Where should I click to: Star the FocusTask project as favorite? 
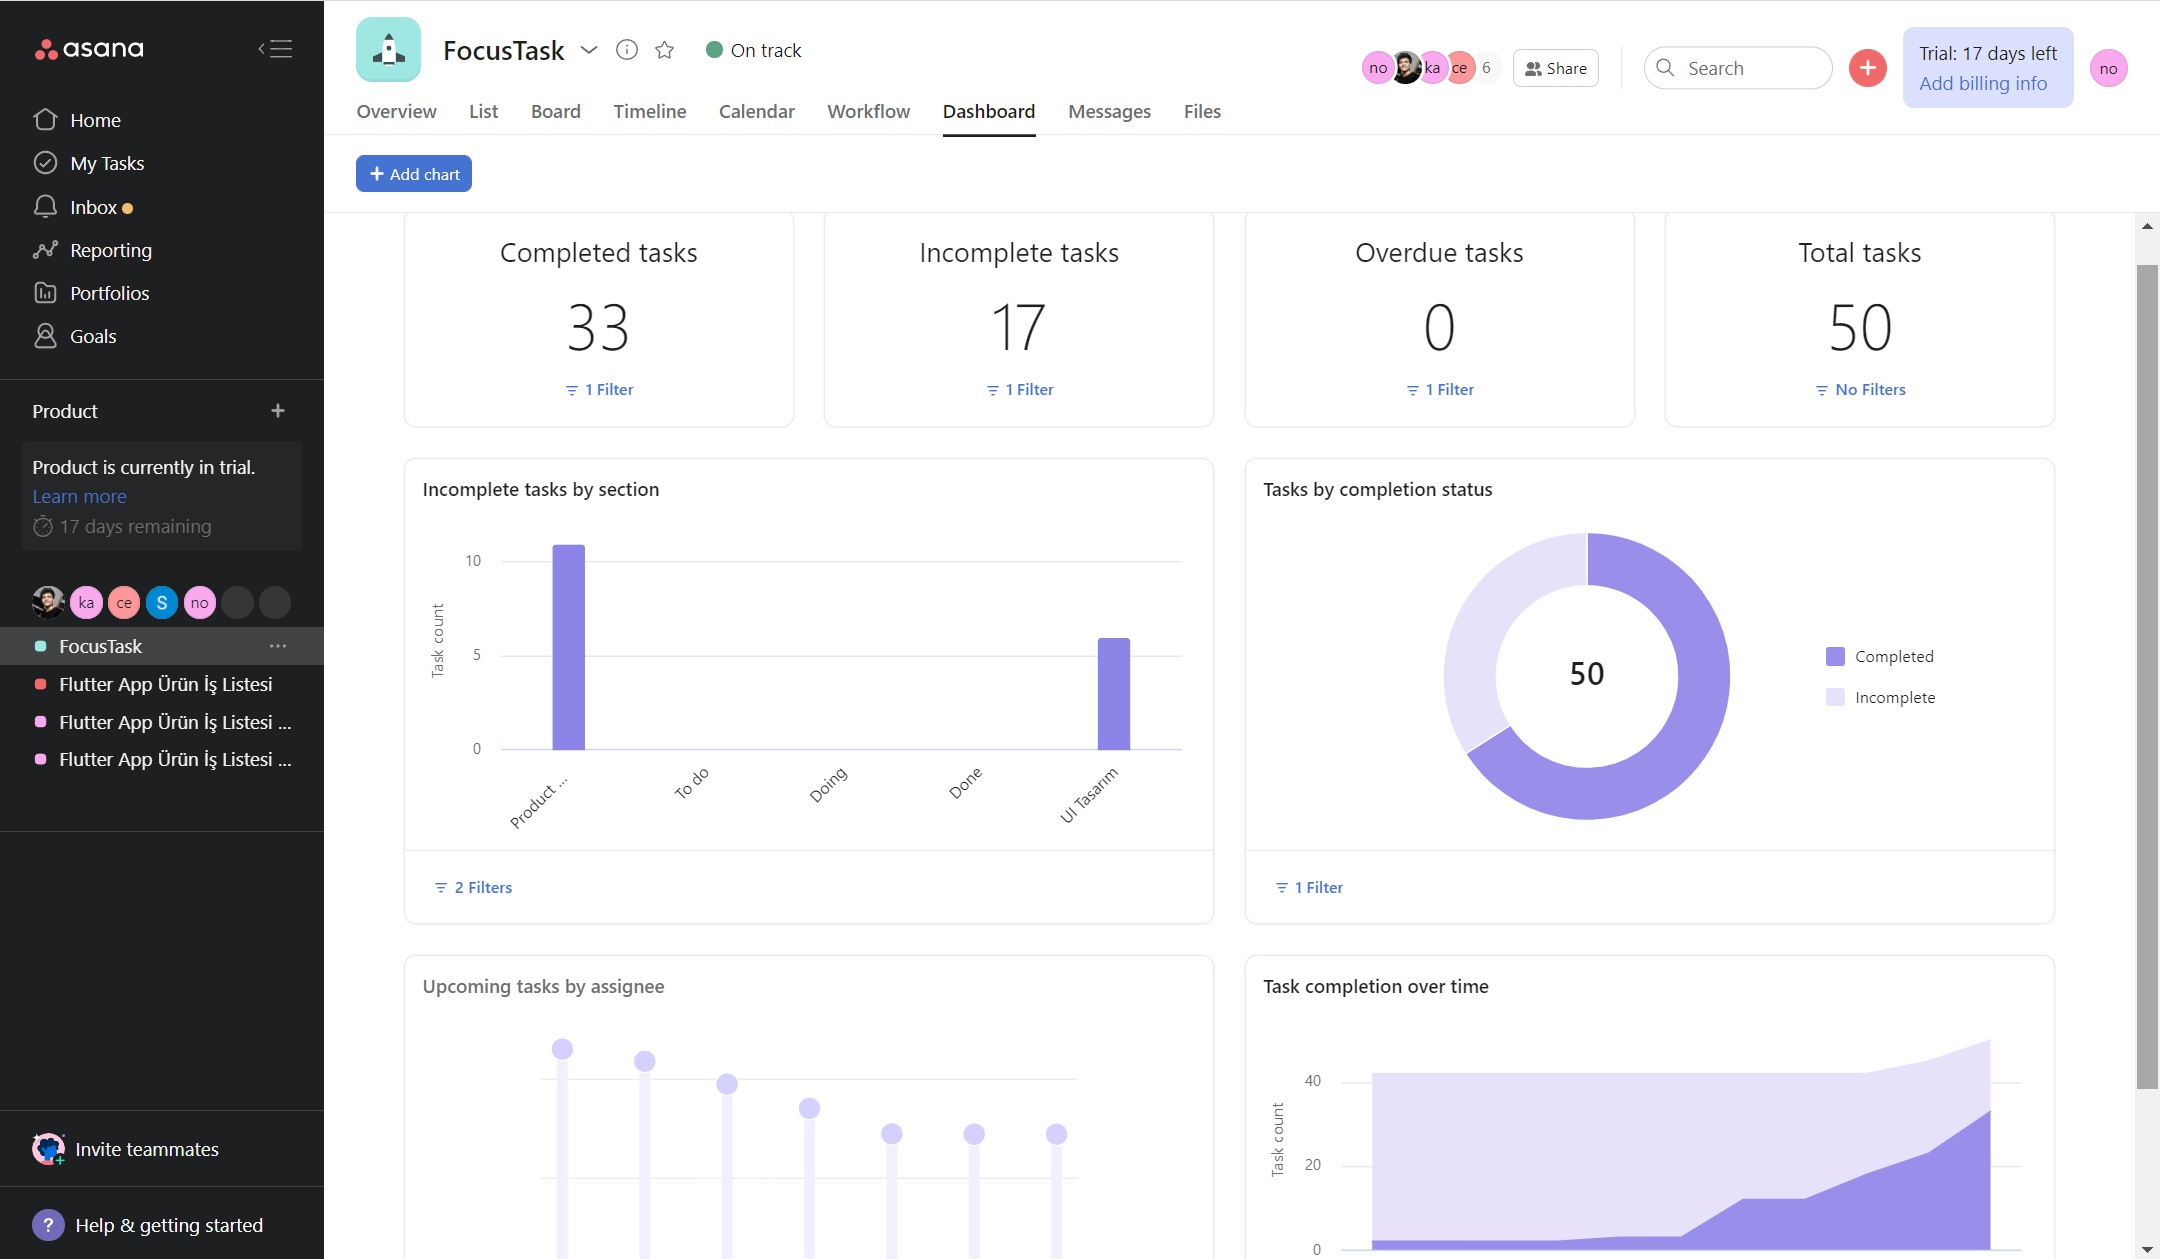[x=664, y=49]
